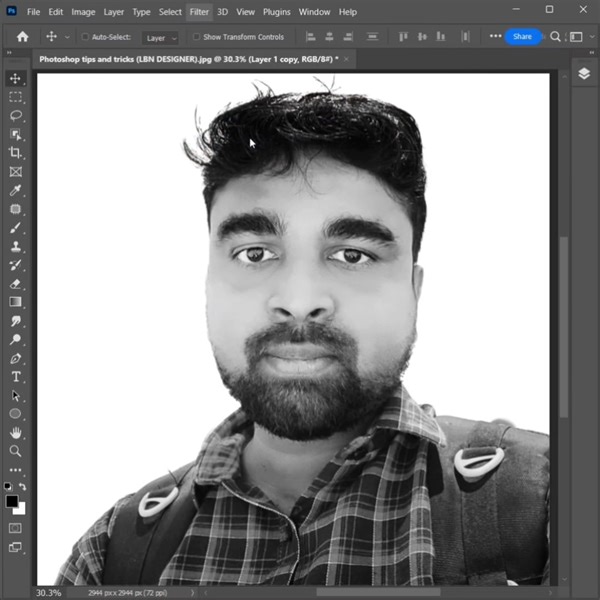Select the Object Selection tool
Screen dimensions: 600x600
15,134
